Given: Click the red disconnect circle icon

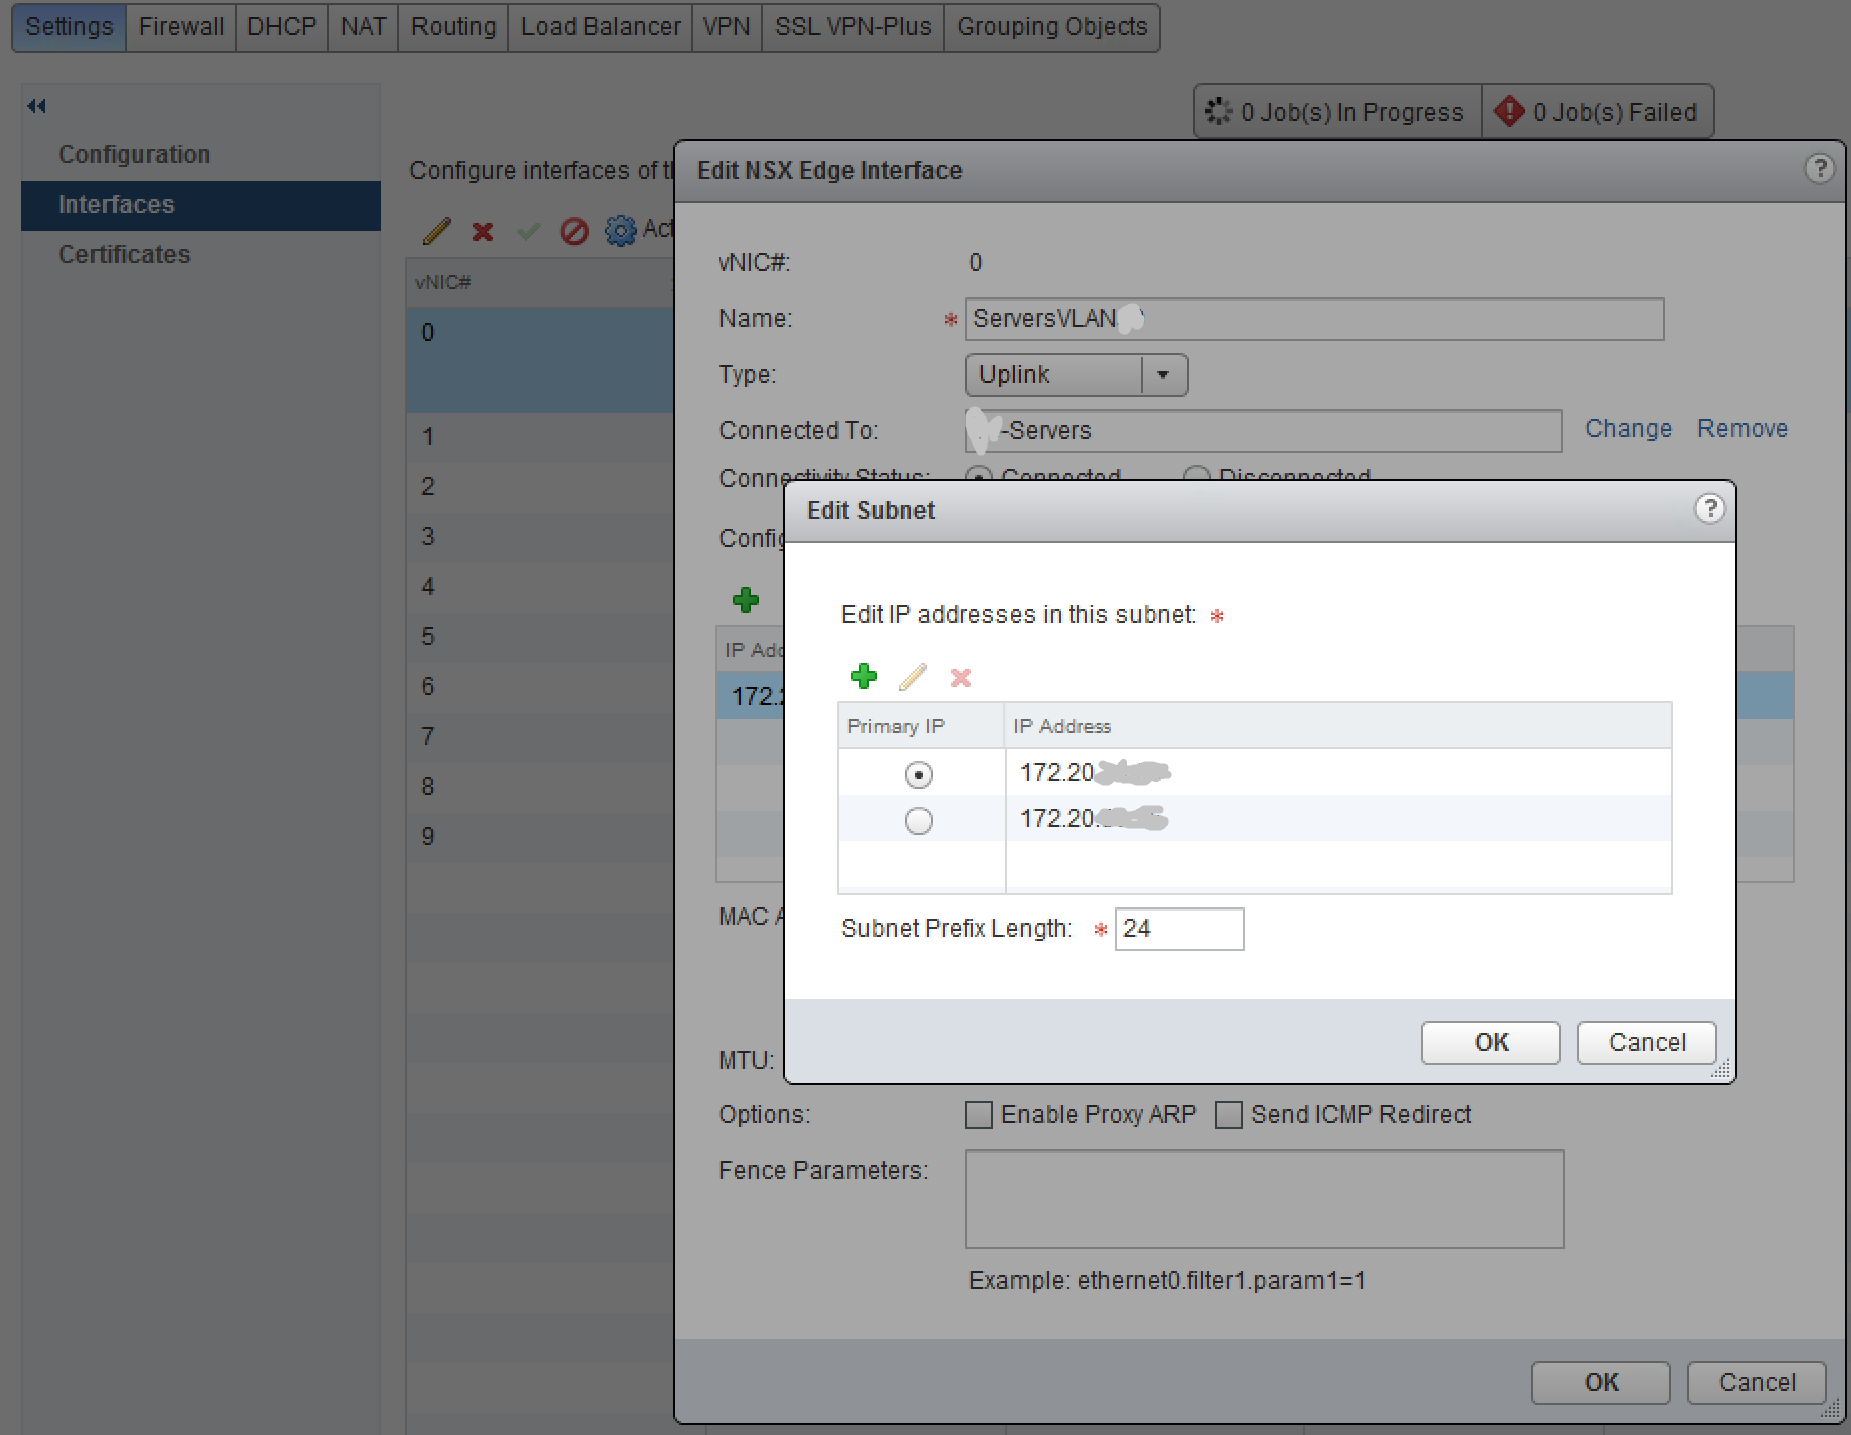Looking at the screenshot, I should pyautogui.click(x=574, y=232).
